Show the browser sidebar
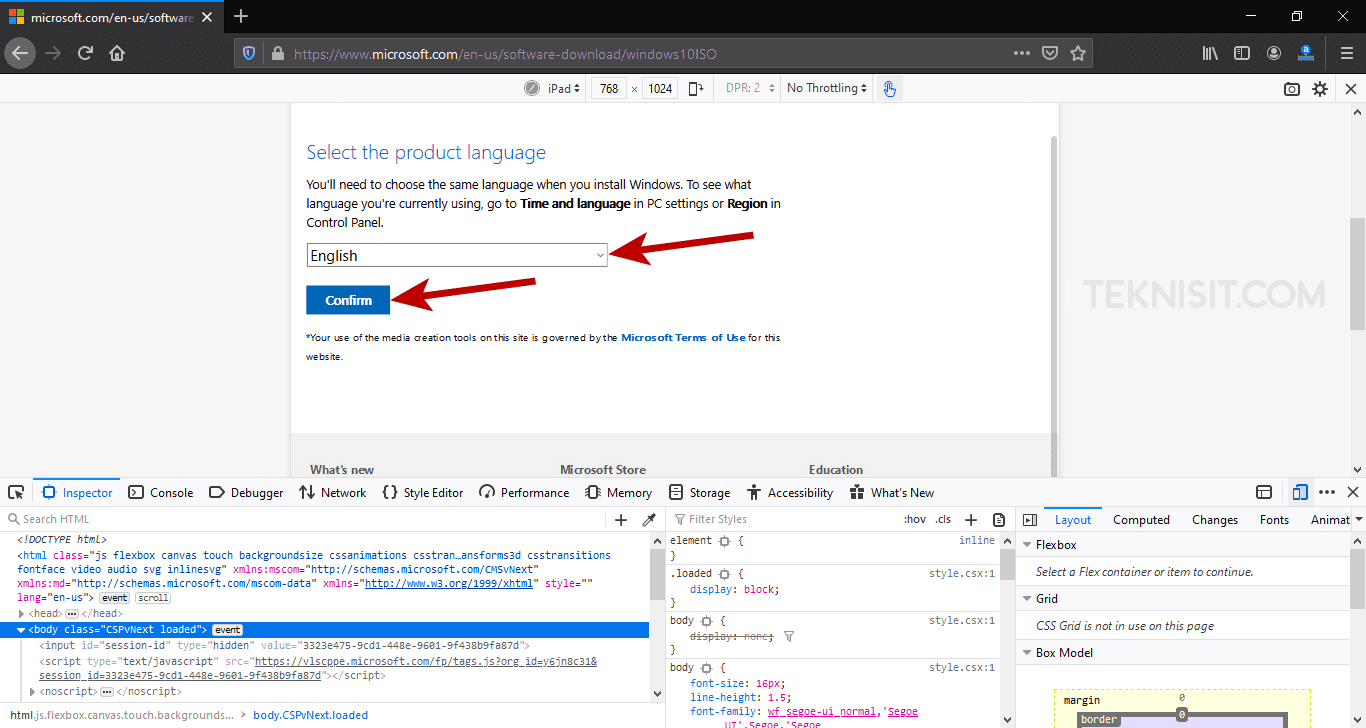Viewport: 1366px width, 728px height. [x=1242, y=53]
